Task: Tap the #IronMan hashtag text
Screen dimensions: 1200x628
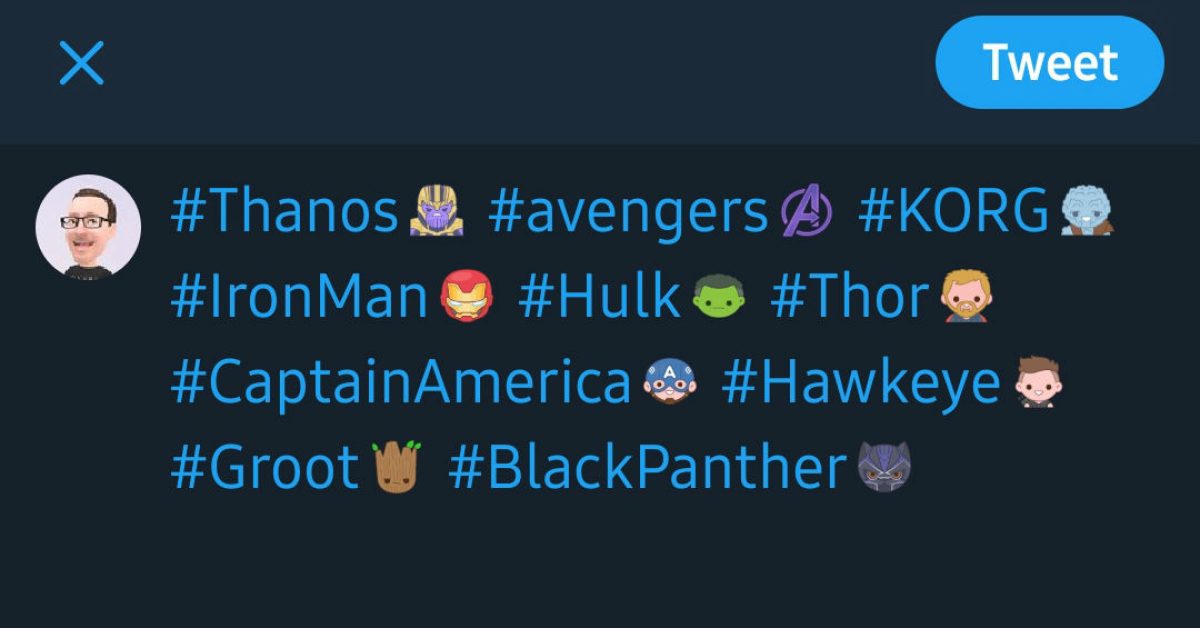Action: click(x=300, y=298)
